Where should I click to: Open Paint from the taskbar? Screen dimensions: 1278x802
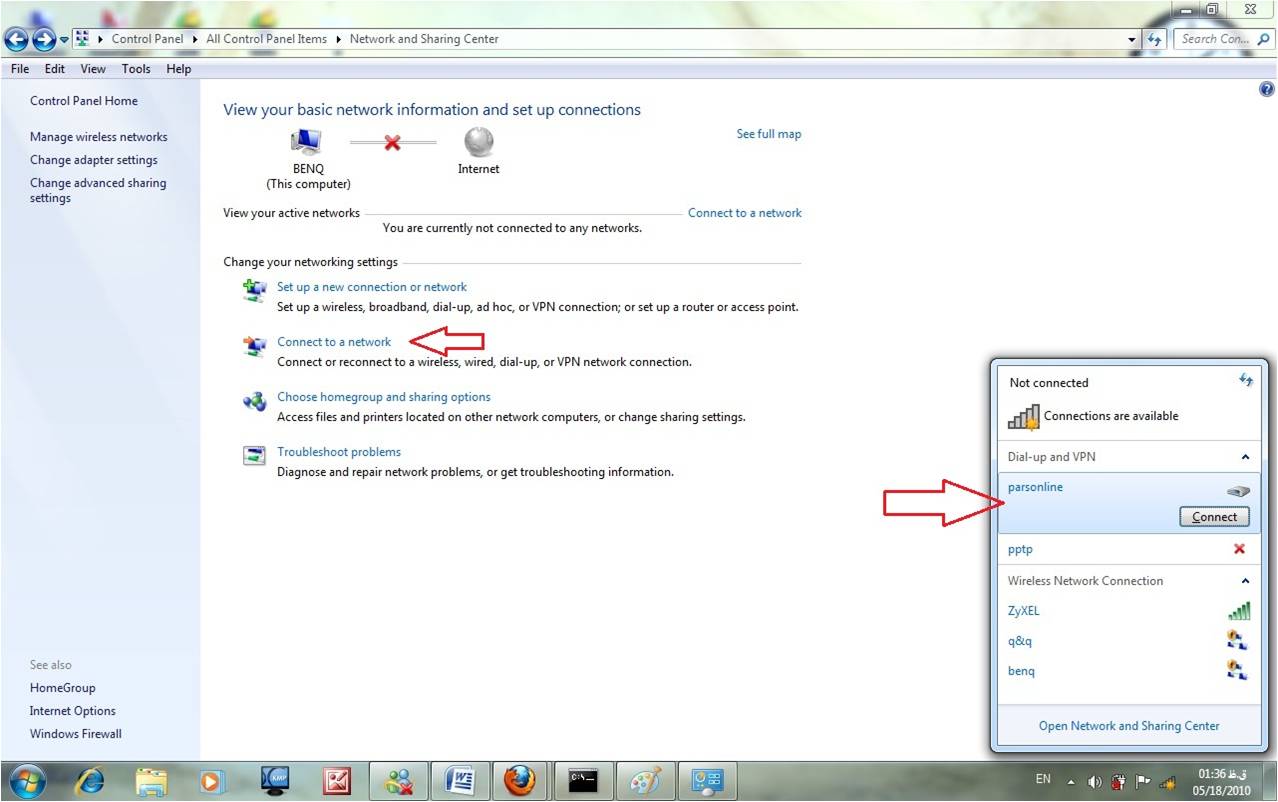point(645,780)
